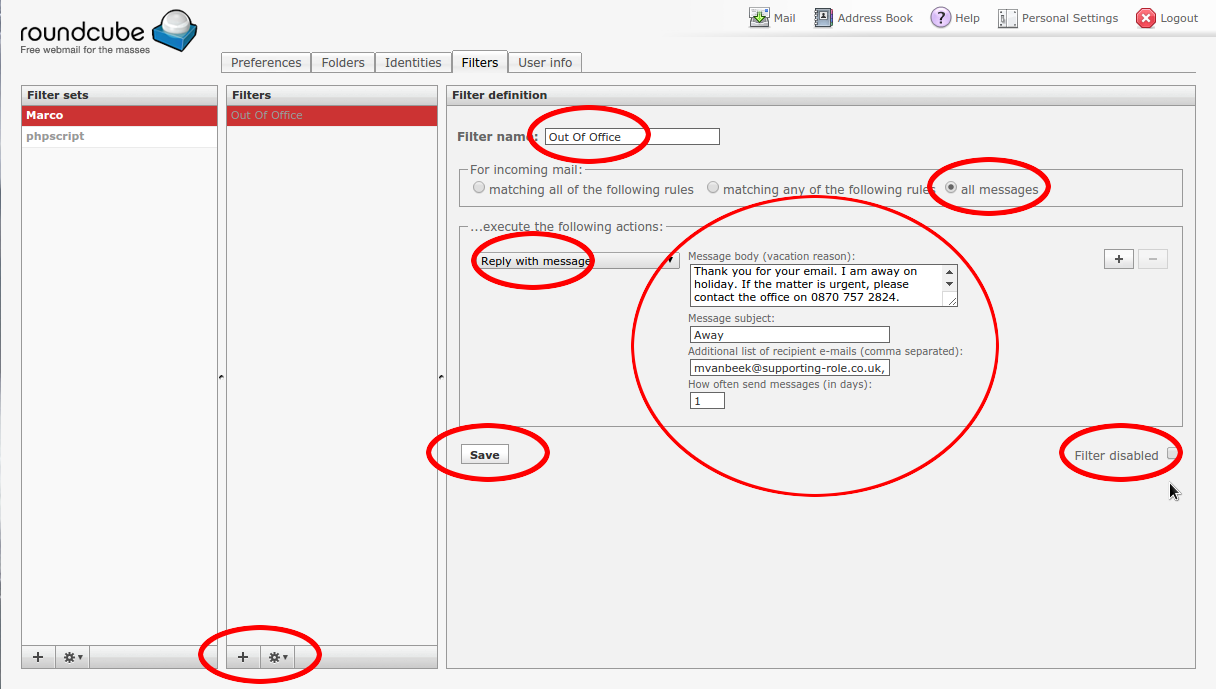Screen dimensions: 1216x689
Task: Open filter sets gear actions menu
Action: [73, 657]
